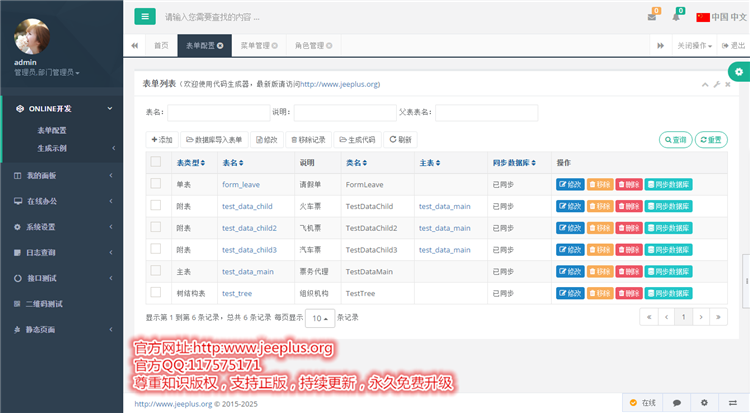750x413 pixels.
Task: Click the floating green settings gear icon
Action: [x=738, y=72]
